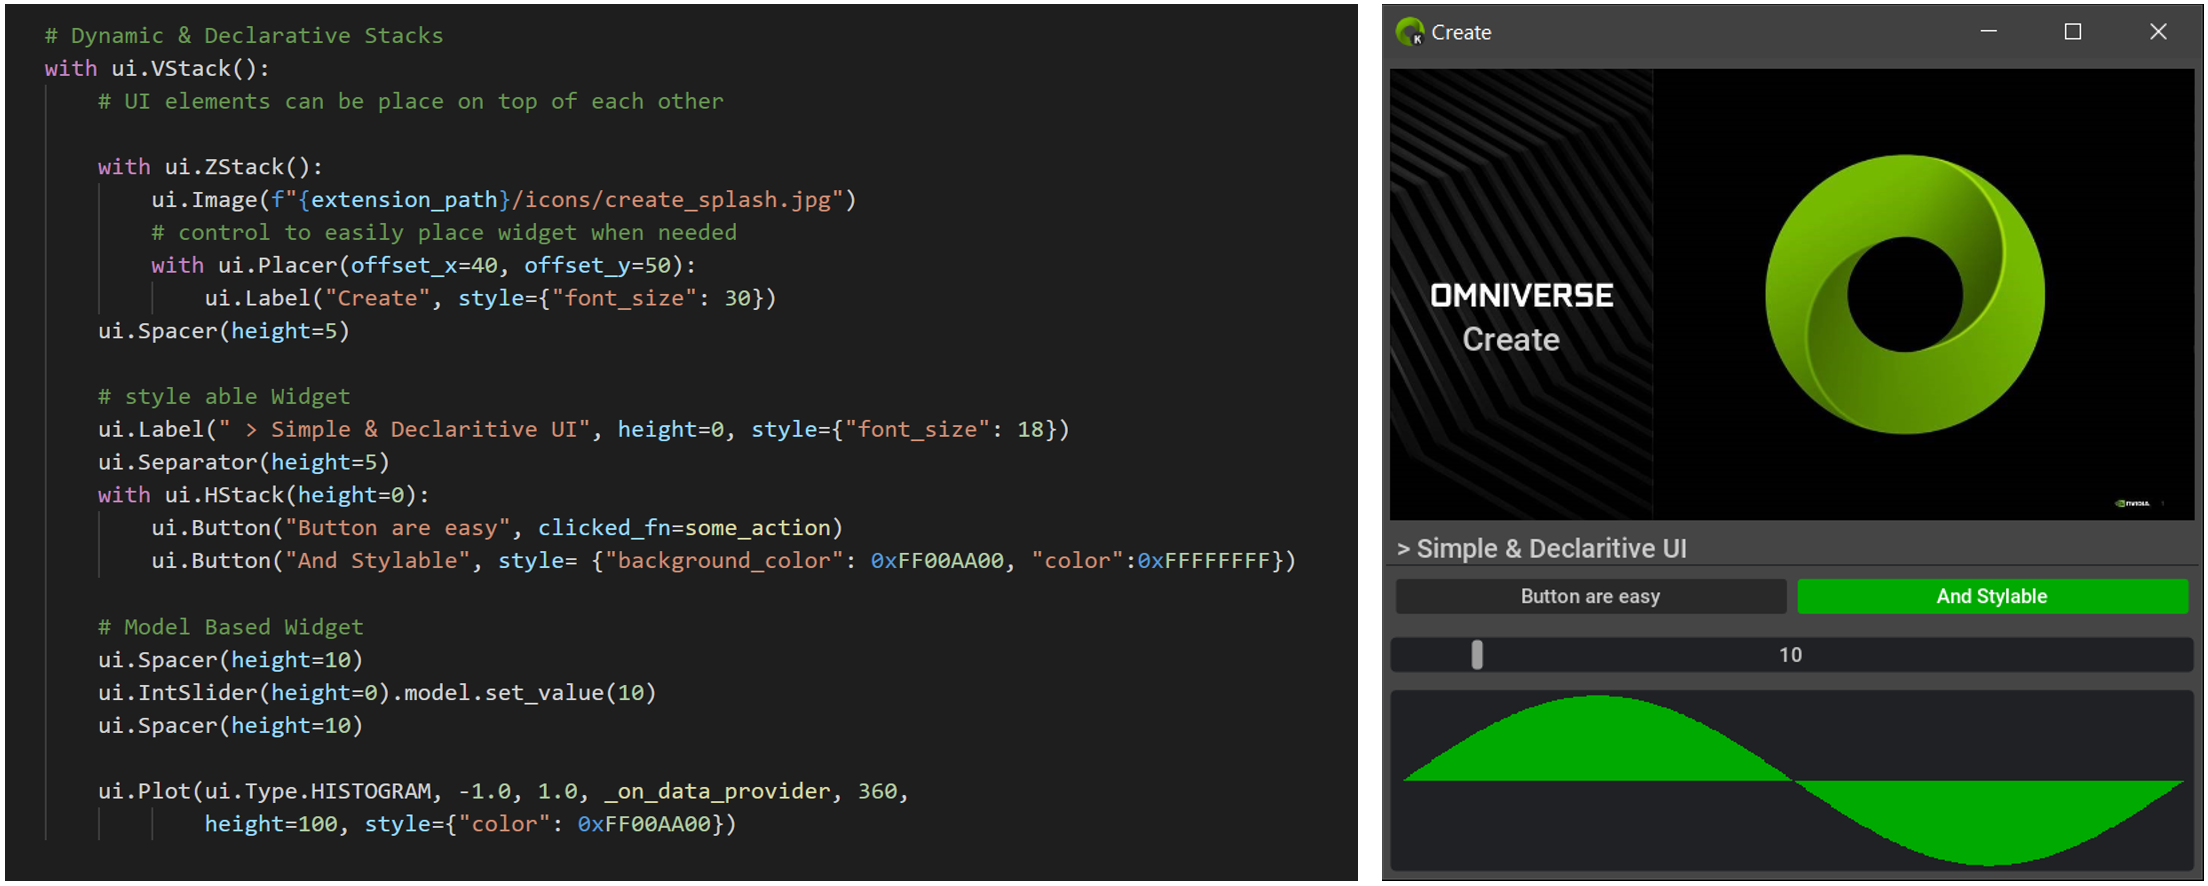Click the OMNIVERSE text on the splash
Screen dimensions: 2208x886
(x=1521, y=296)
